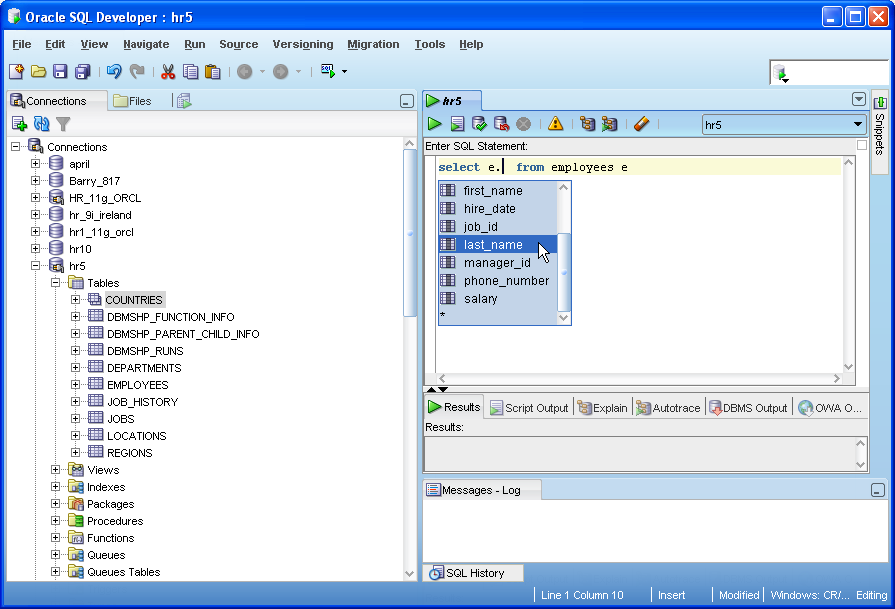Open the Migration menu

(x=373, y=44)
